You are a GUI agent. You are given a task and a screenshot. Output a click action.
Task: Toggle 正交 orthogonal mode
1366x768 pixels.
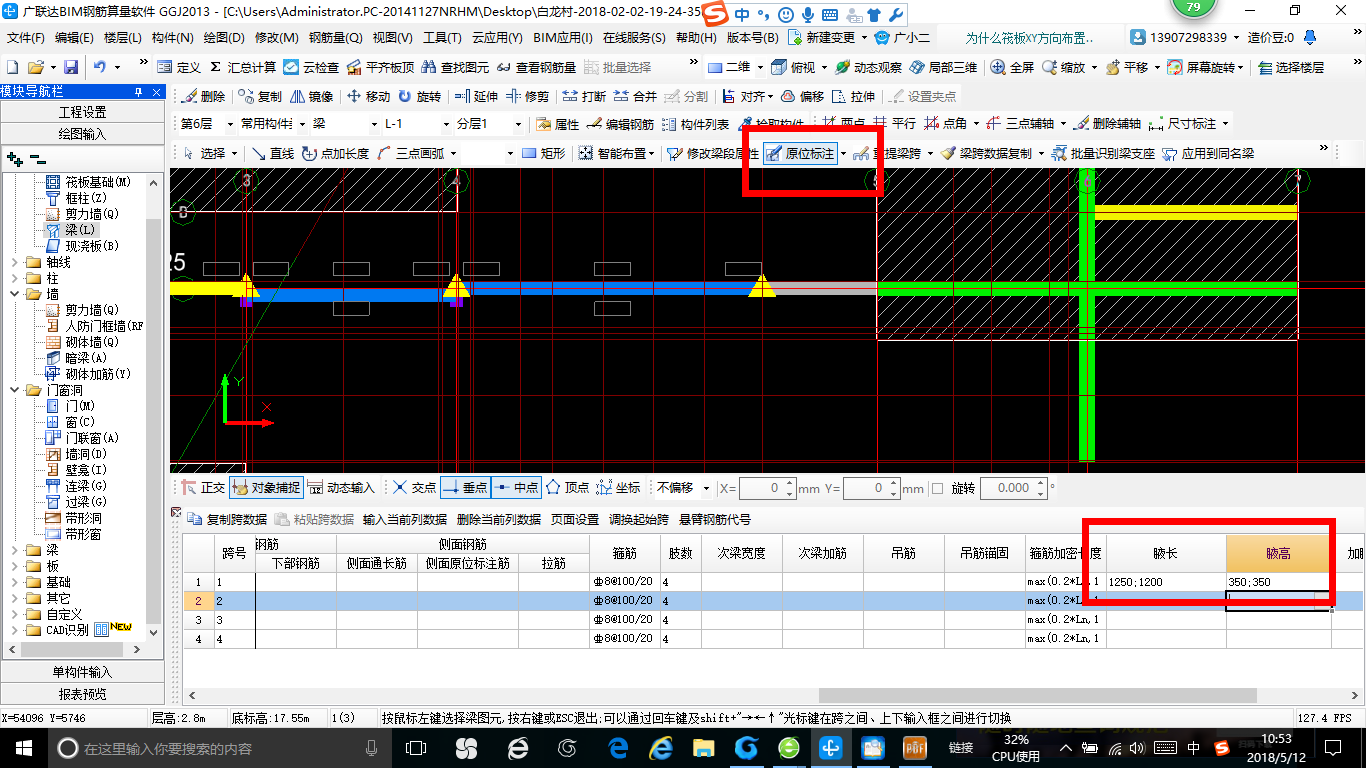(203, 488)
